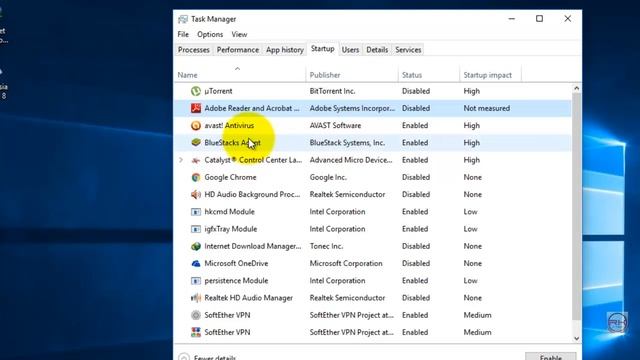640x360 pixels.
Task: Select the Realtek HD Audio Manager entry
Action: (249, 298)
